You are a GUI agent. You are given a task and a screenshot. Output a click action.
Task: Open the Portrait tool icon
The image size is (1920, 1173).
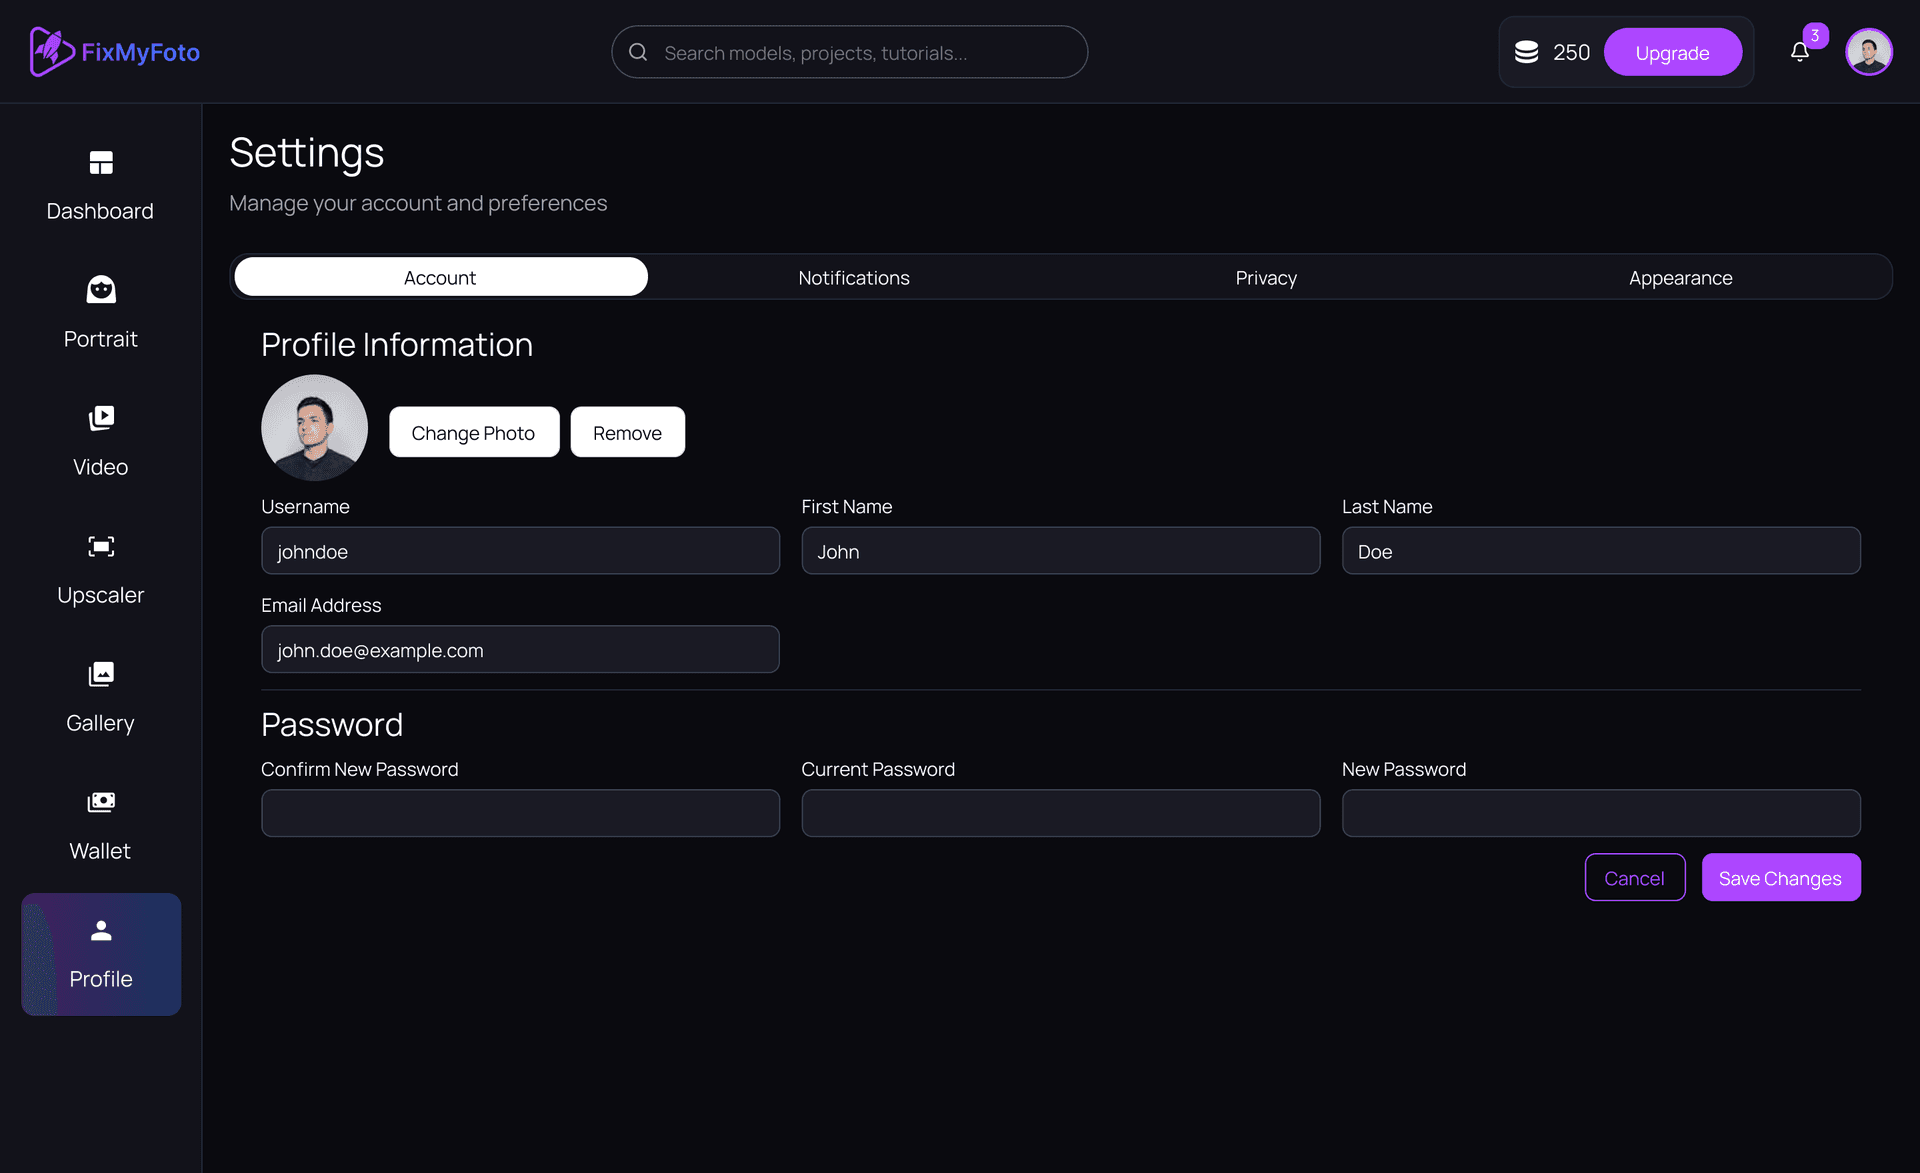(101, 290)
